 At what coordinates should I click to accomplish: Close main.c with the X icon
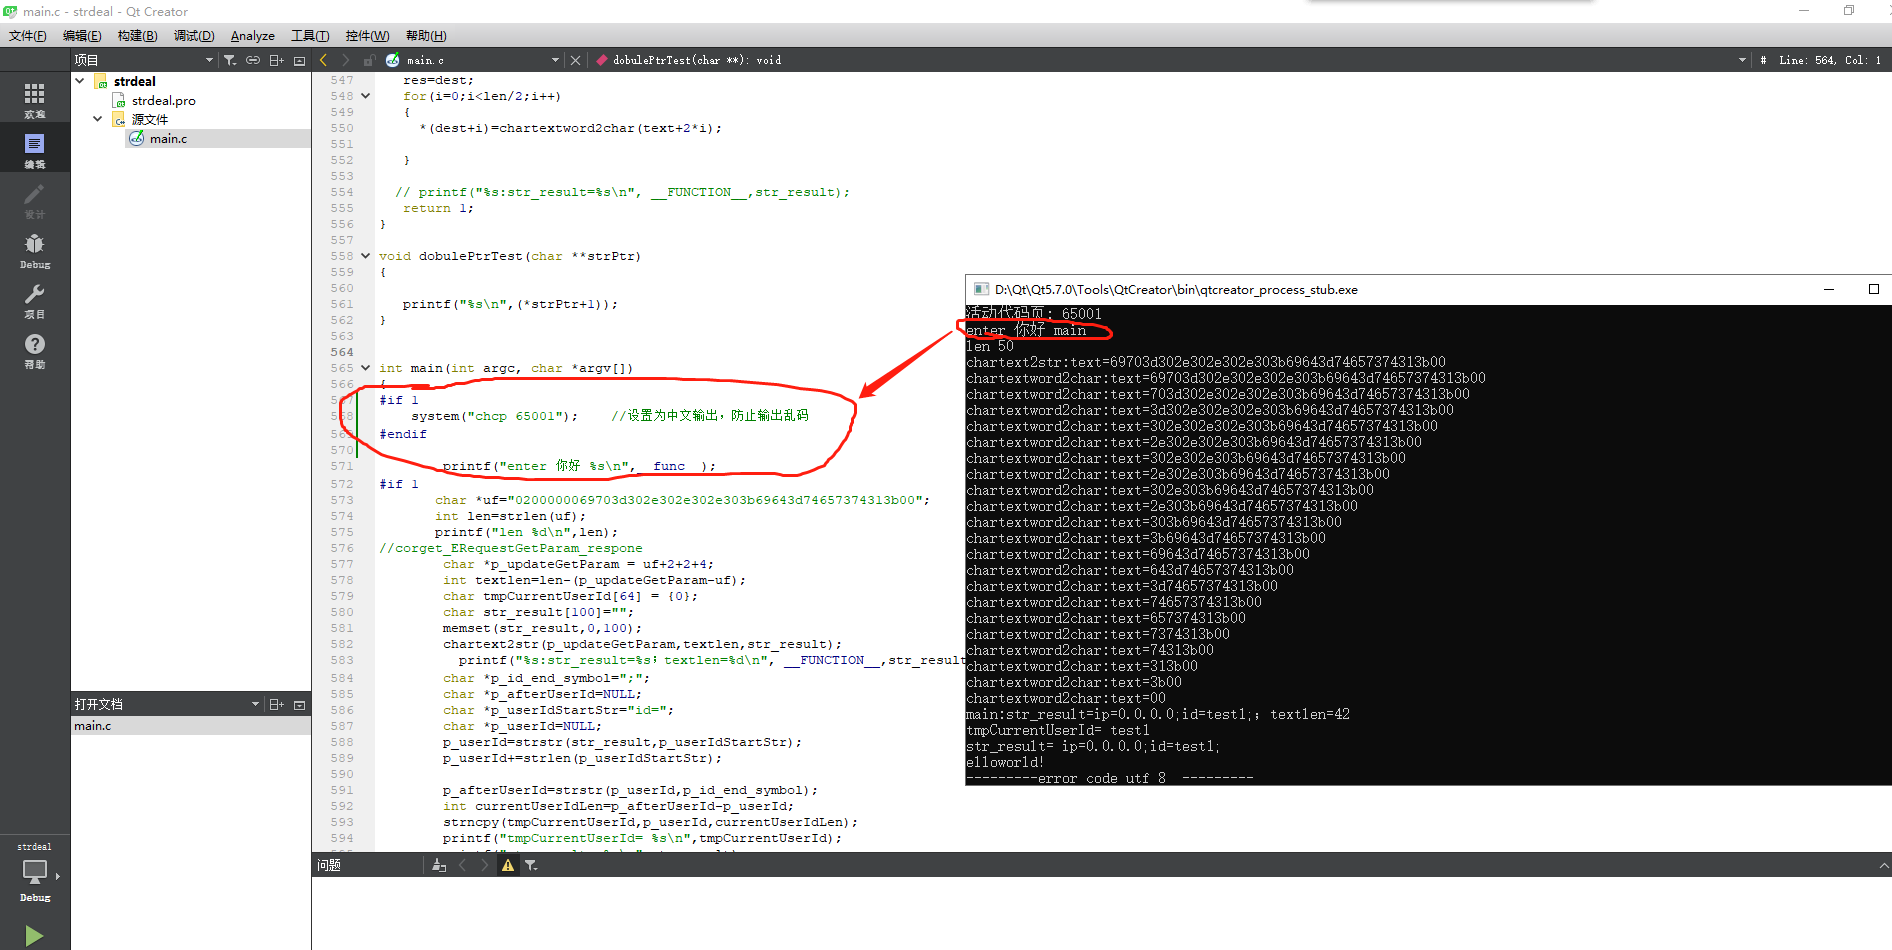[x=576, y=59]
